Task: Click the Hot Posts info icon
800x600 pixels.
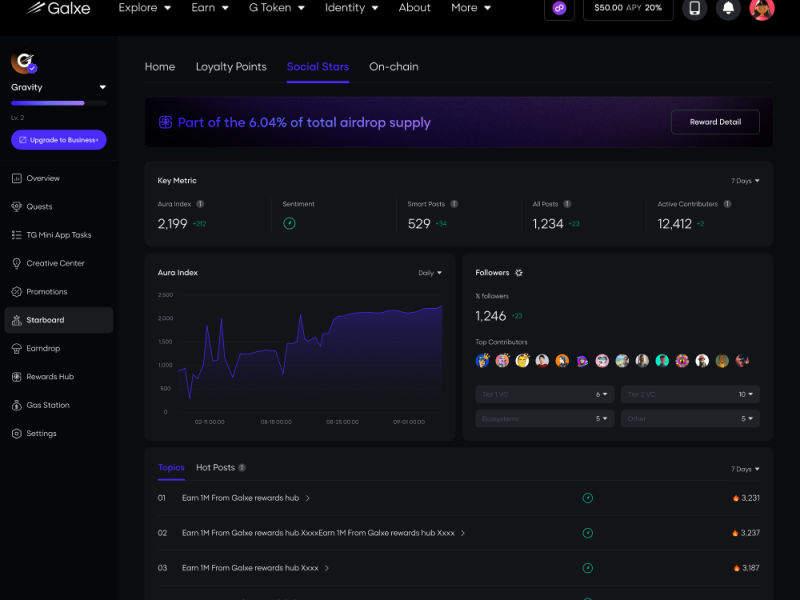Action: [242, 468]
